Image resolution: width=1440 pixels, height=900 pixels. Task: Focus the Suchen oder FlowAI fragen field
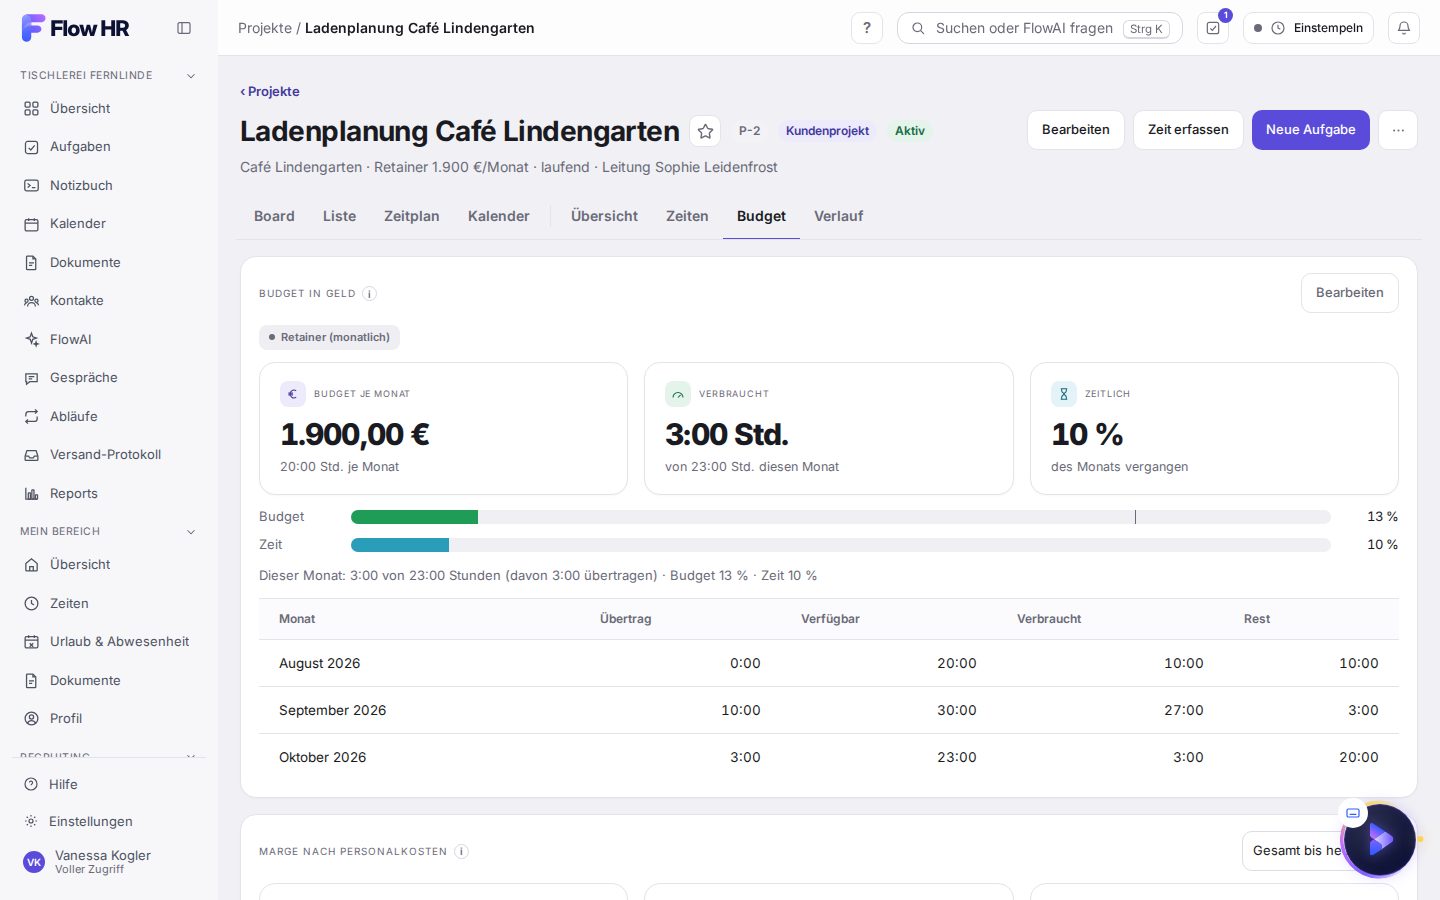[x=1040, y=28]
